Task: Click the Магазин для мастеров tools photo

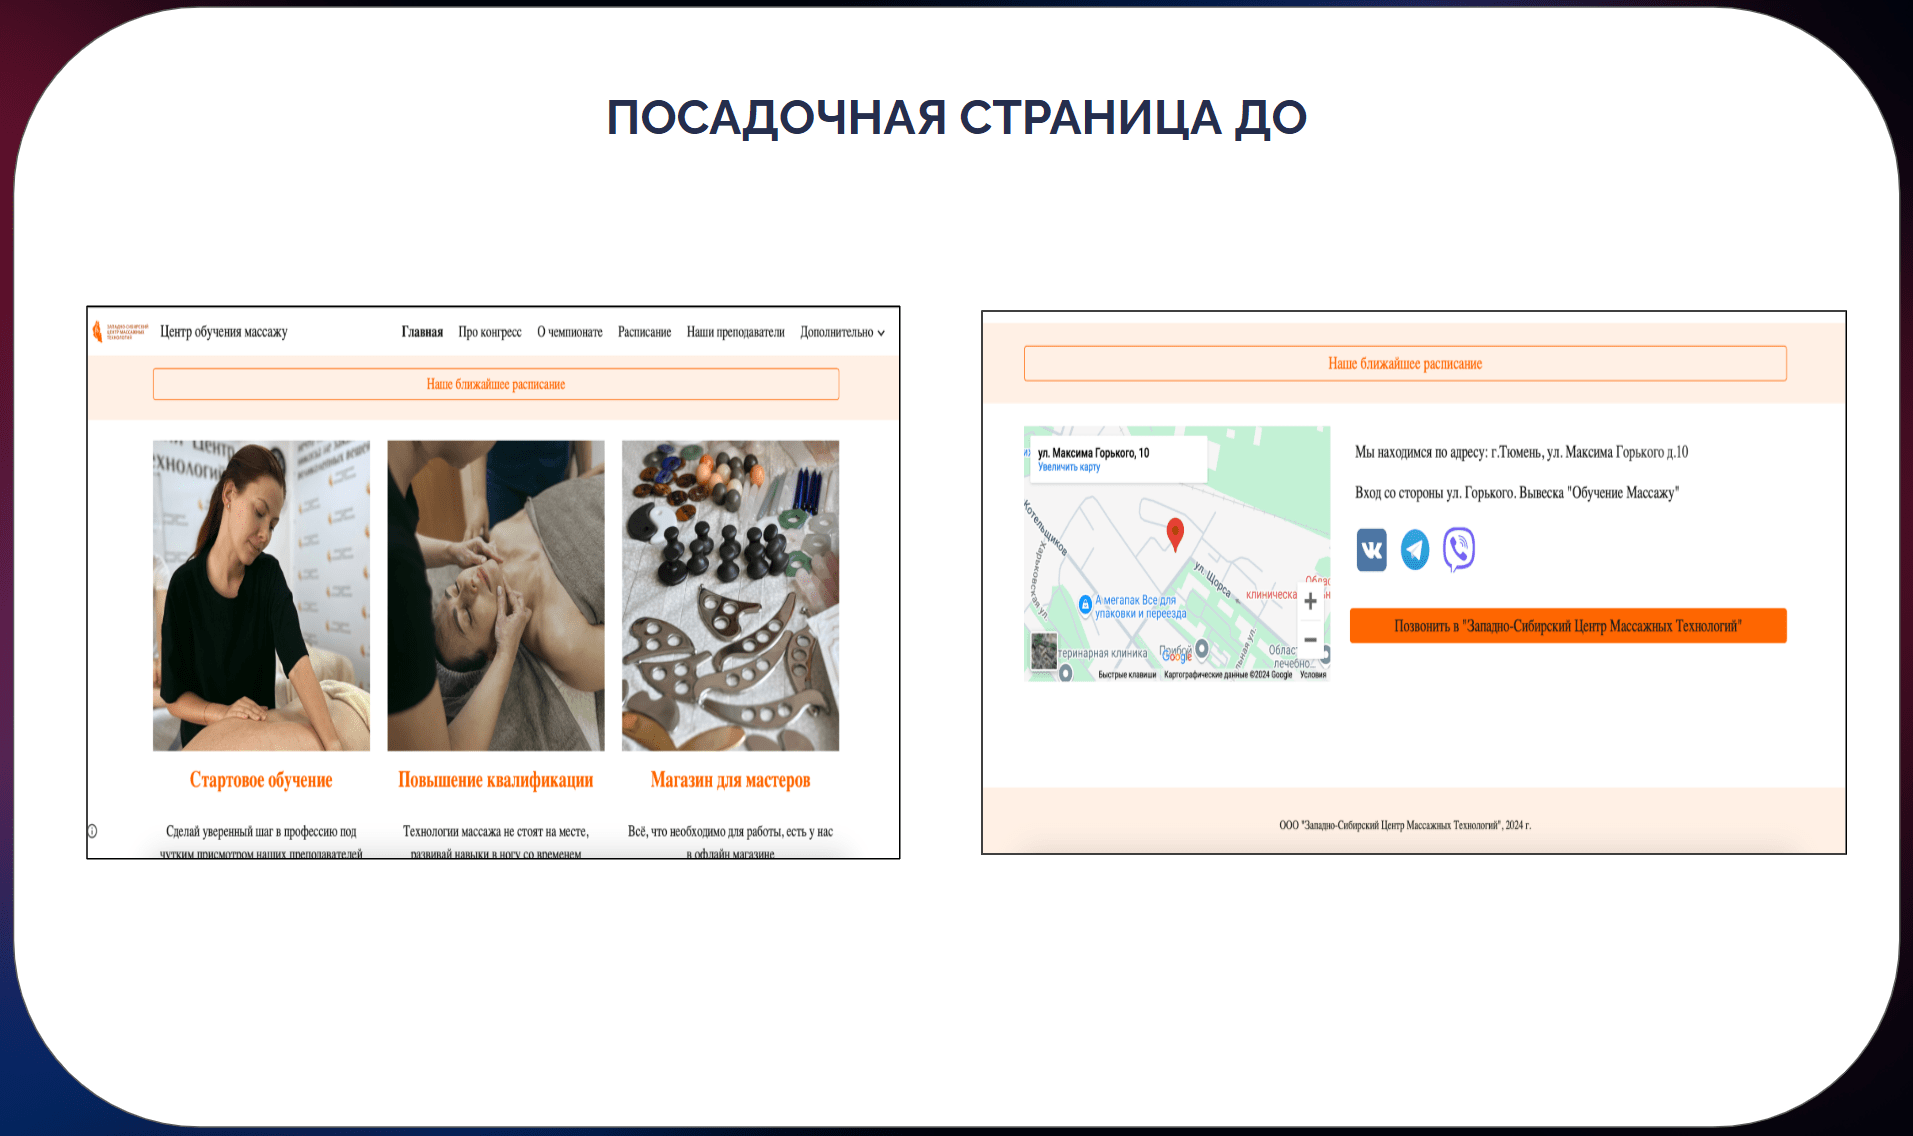Action: coord(730,595)
